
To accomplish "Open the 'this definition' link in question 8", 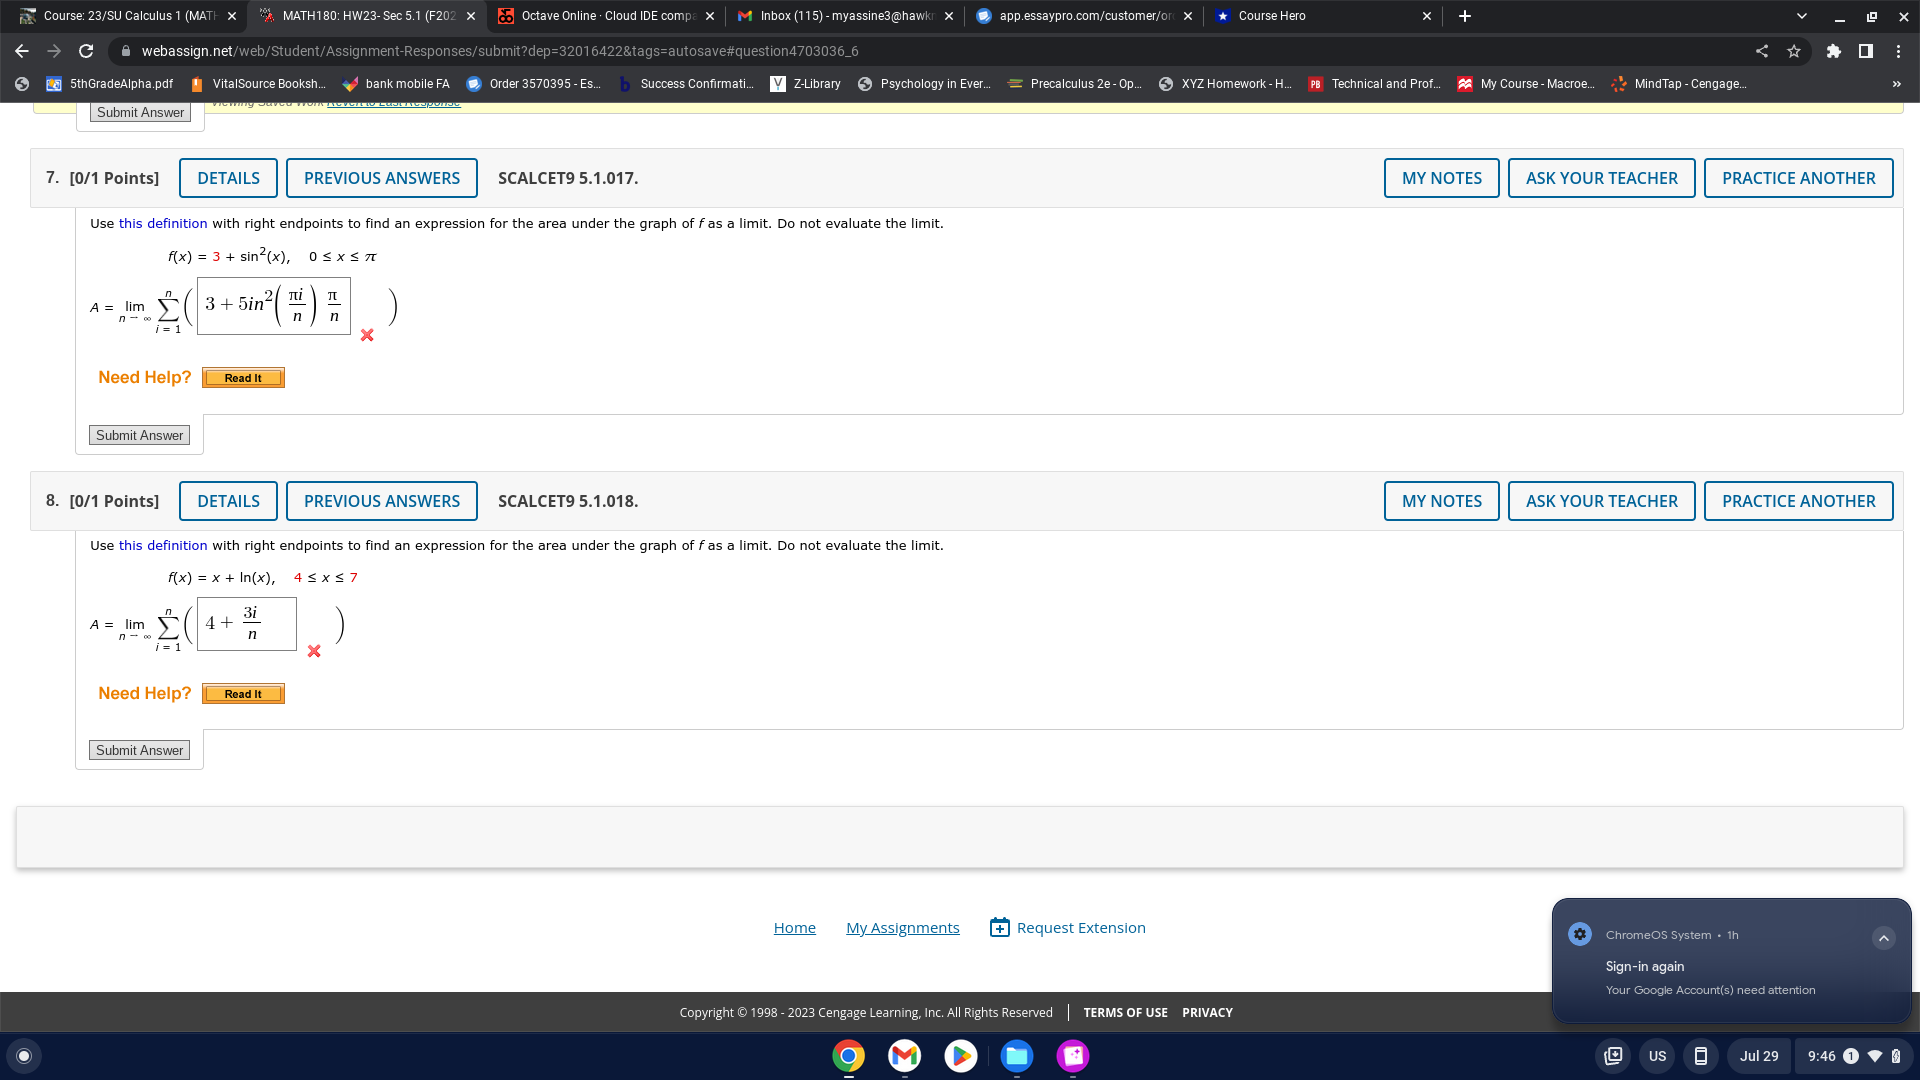I will (x=163, y=545).
